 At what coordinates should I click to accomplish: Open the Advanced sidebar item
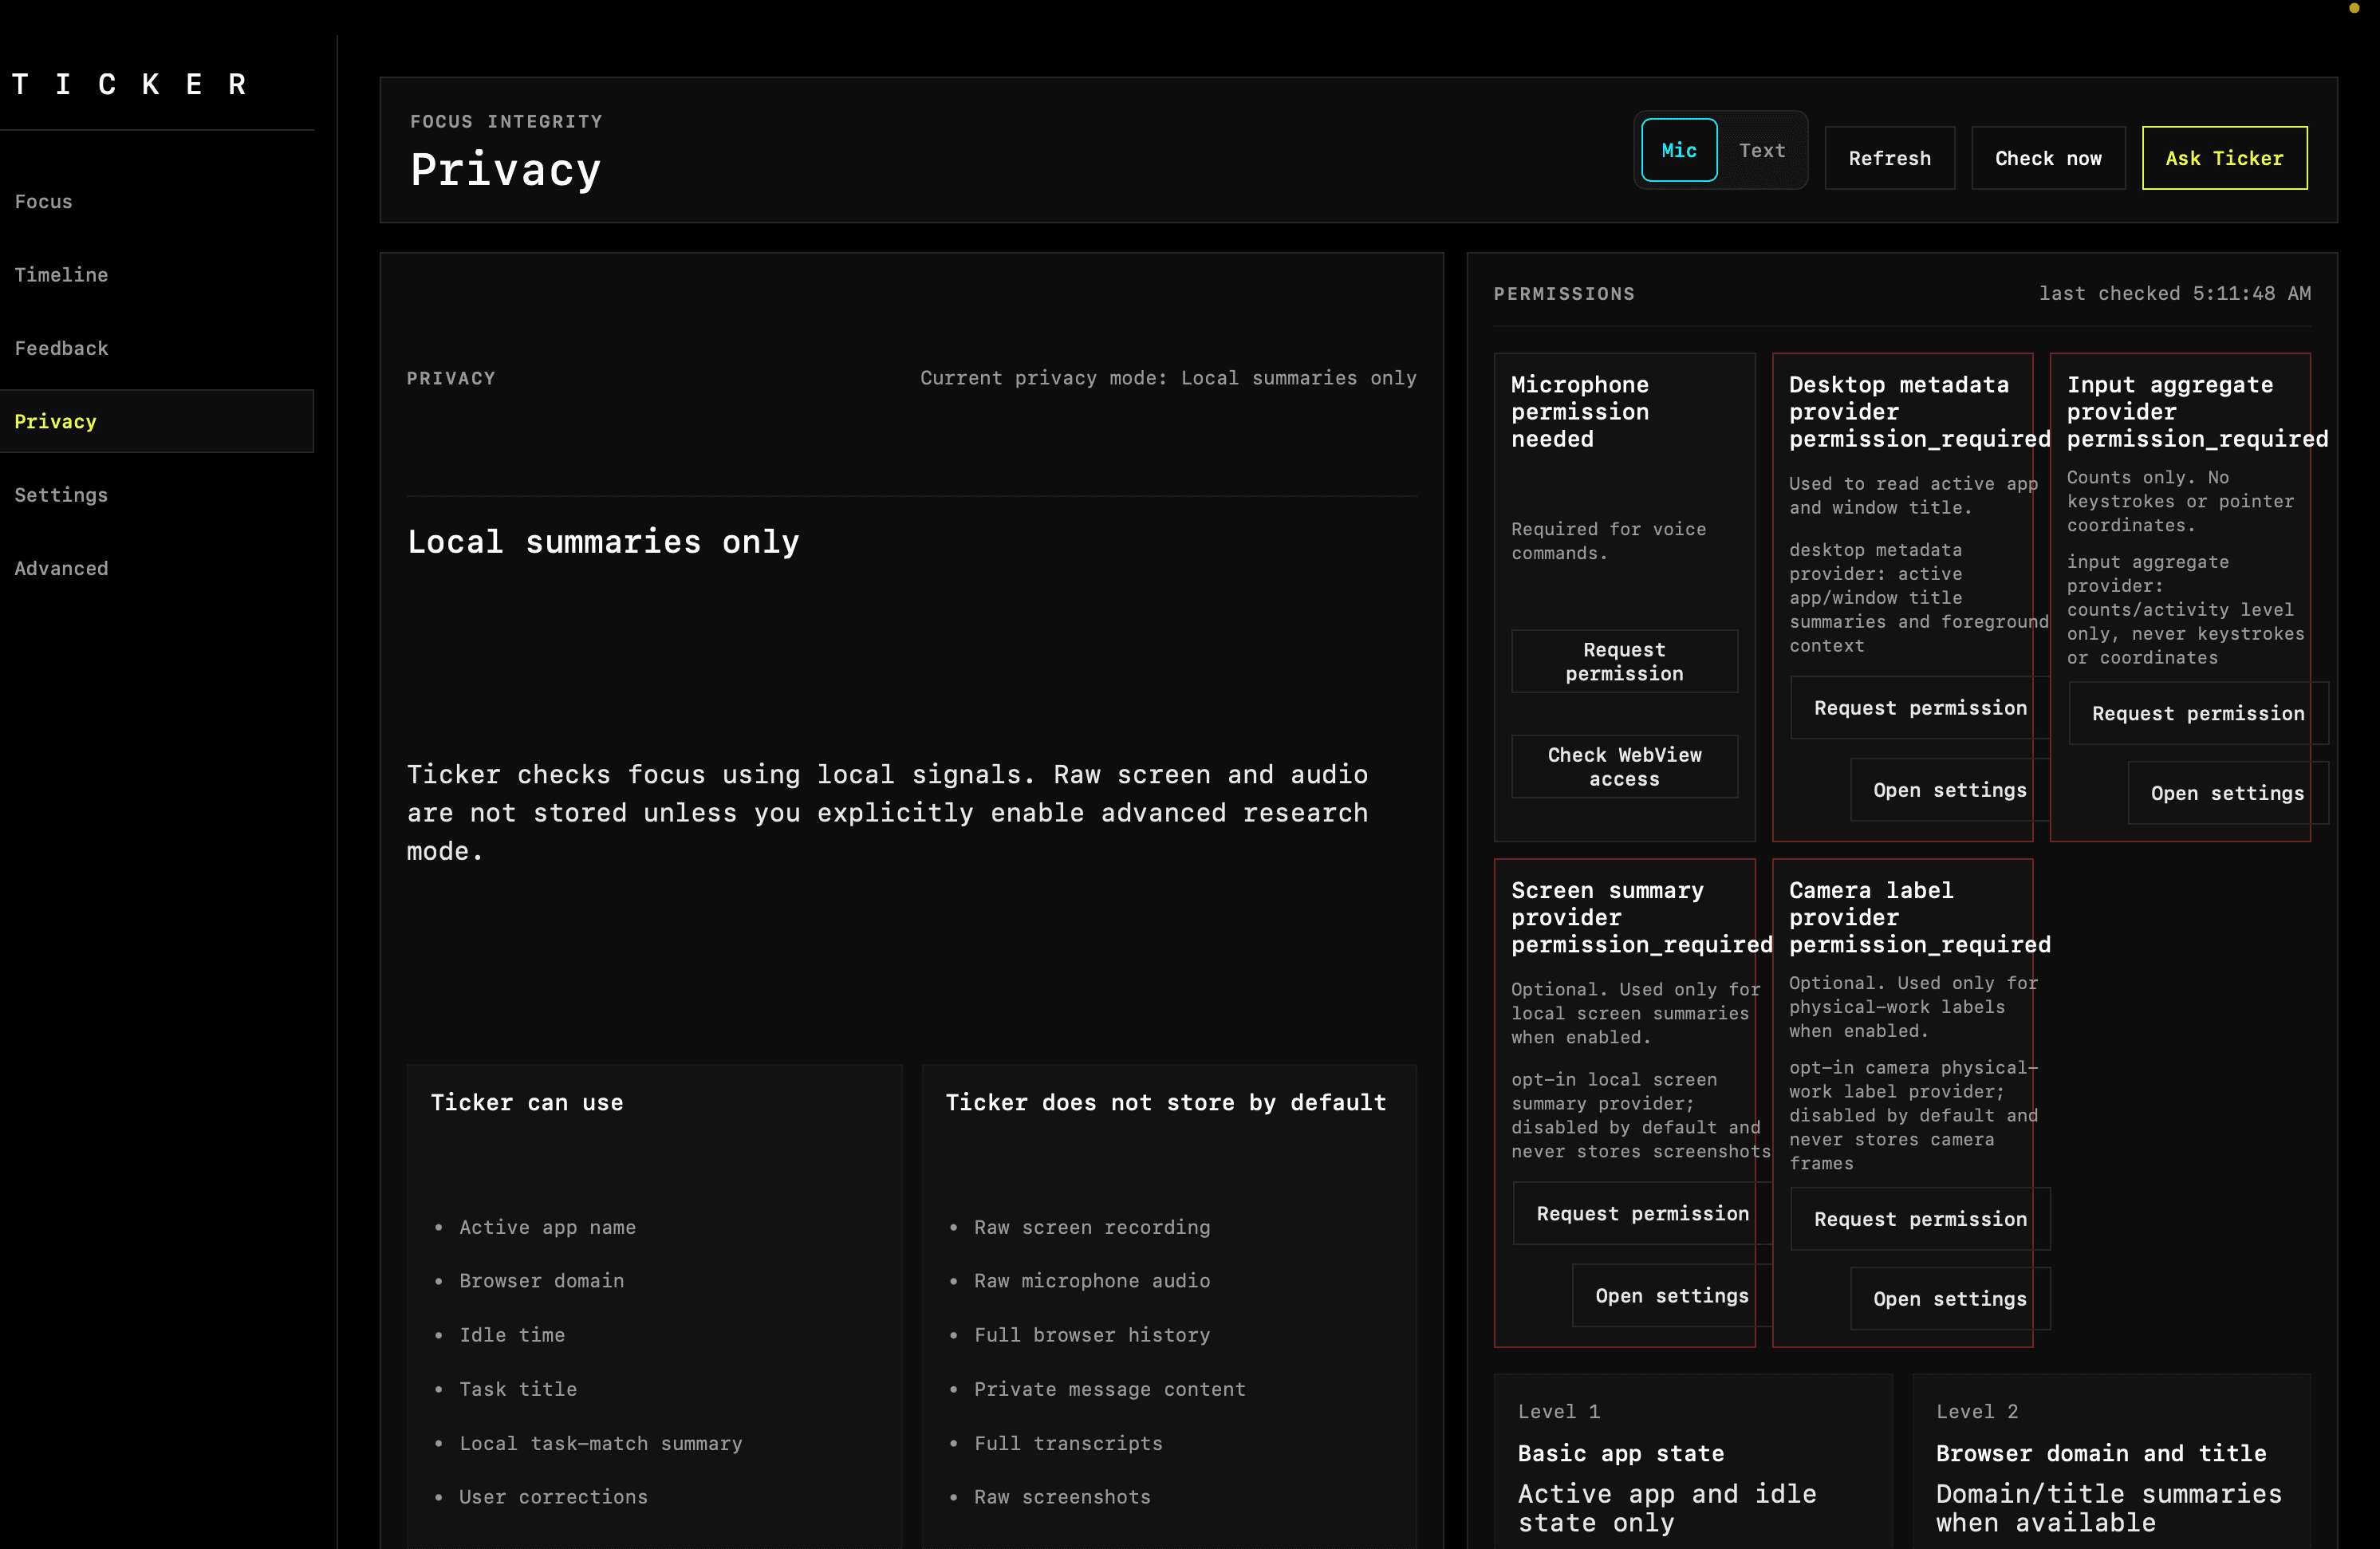156,568
